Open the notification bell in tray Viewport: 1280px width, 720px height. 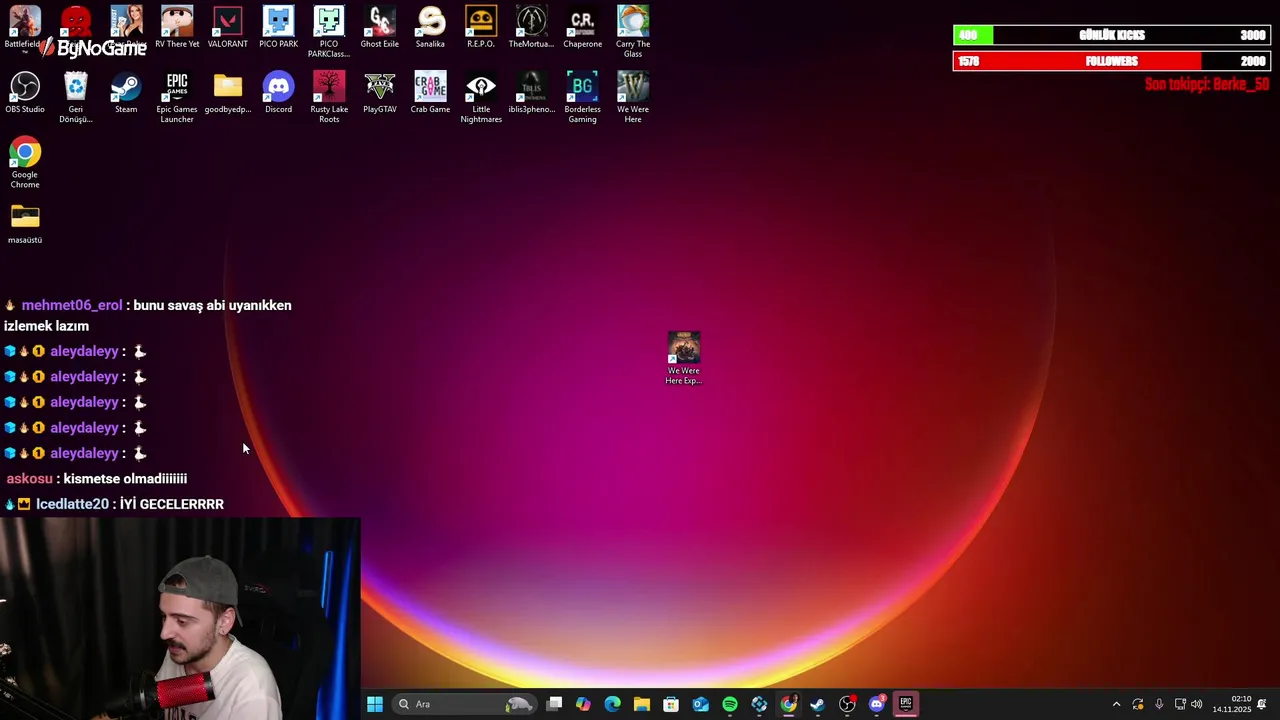pyautogui.click(x=1262, y=704)
